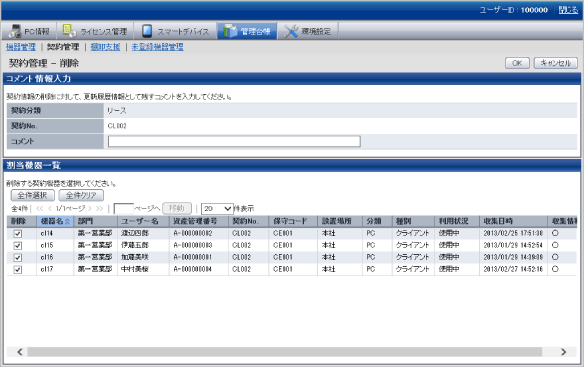This screenshot has width=584, height=367.
Task: Uncheck the delete box for cl14
Action: [x=18, y=234]
